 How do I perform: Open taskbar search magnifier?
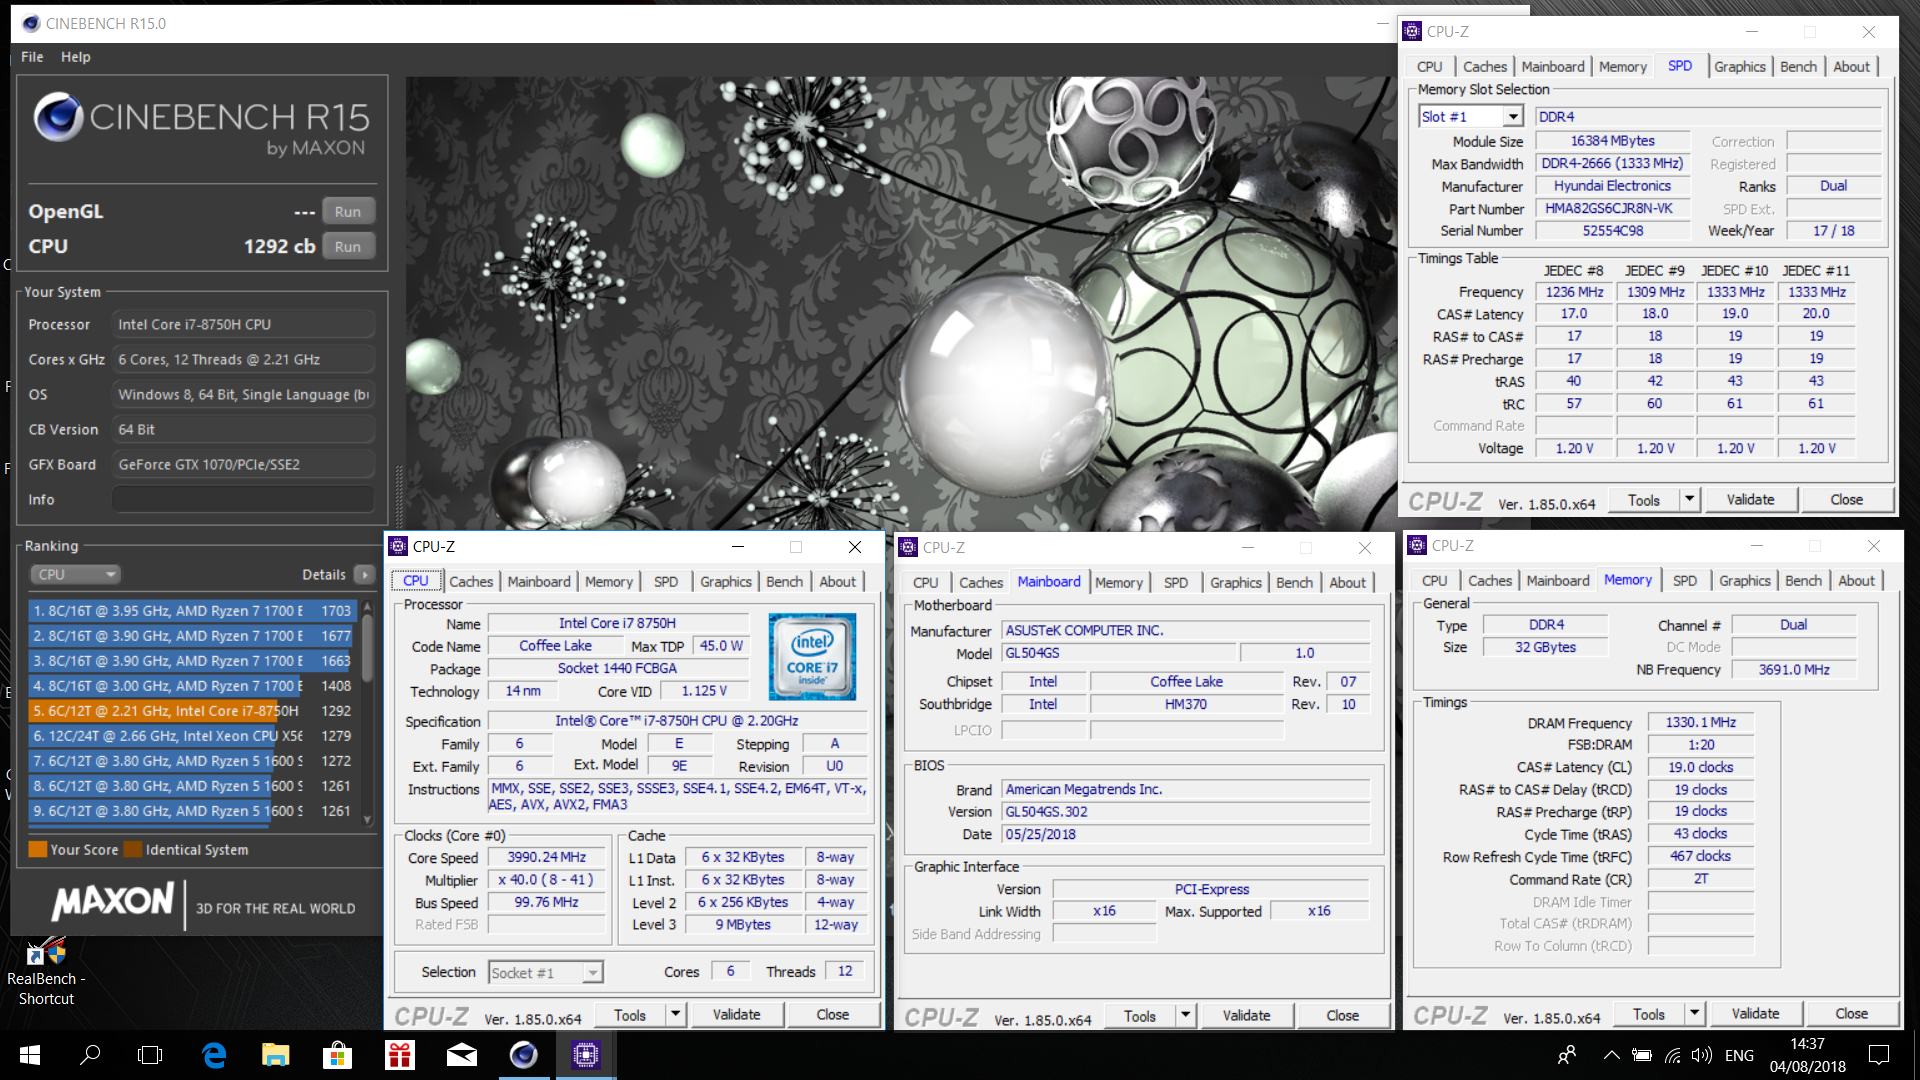(90, 1055)
